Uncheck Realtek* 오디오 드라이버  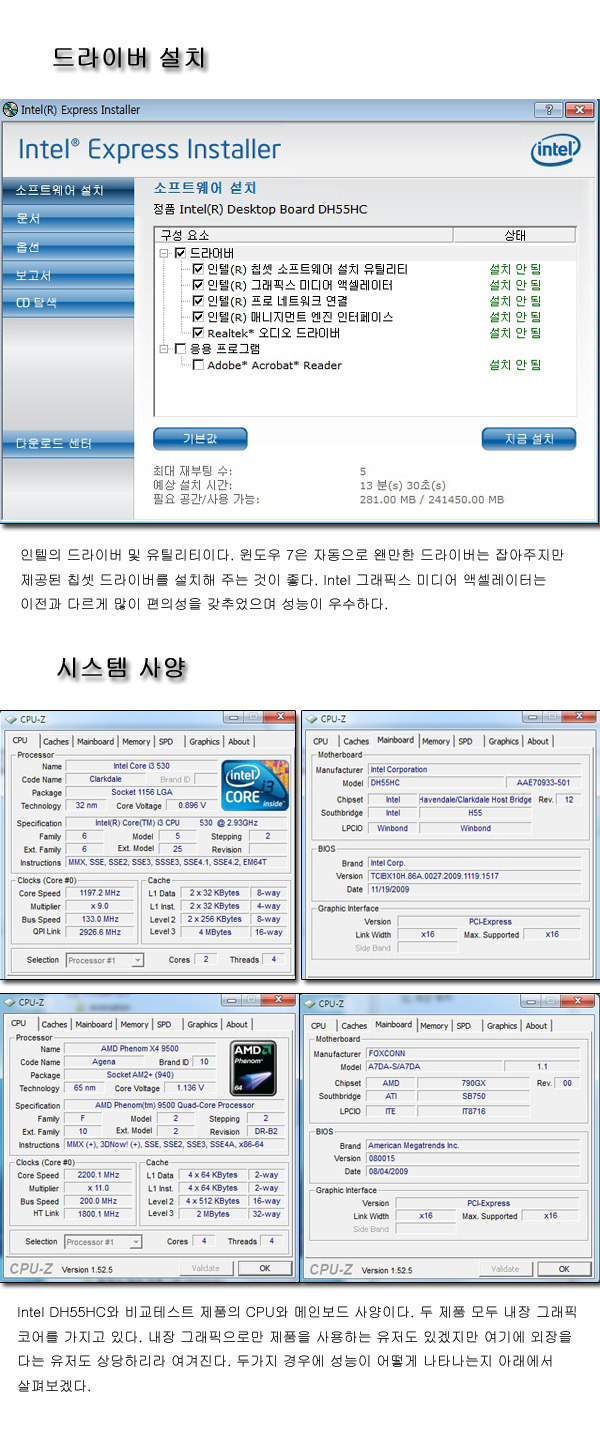click(x=199, y=333)
